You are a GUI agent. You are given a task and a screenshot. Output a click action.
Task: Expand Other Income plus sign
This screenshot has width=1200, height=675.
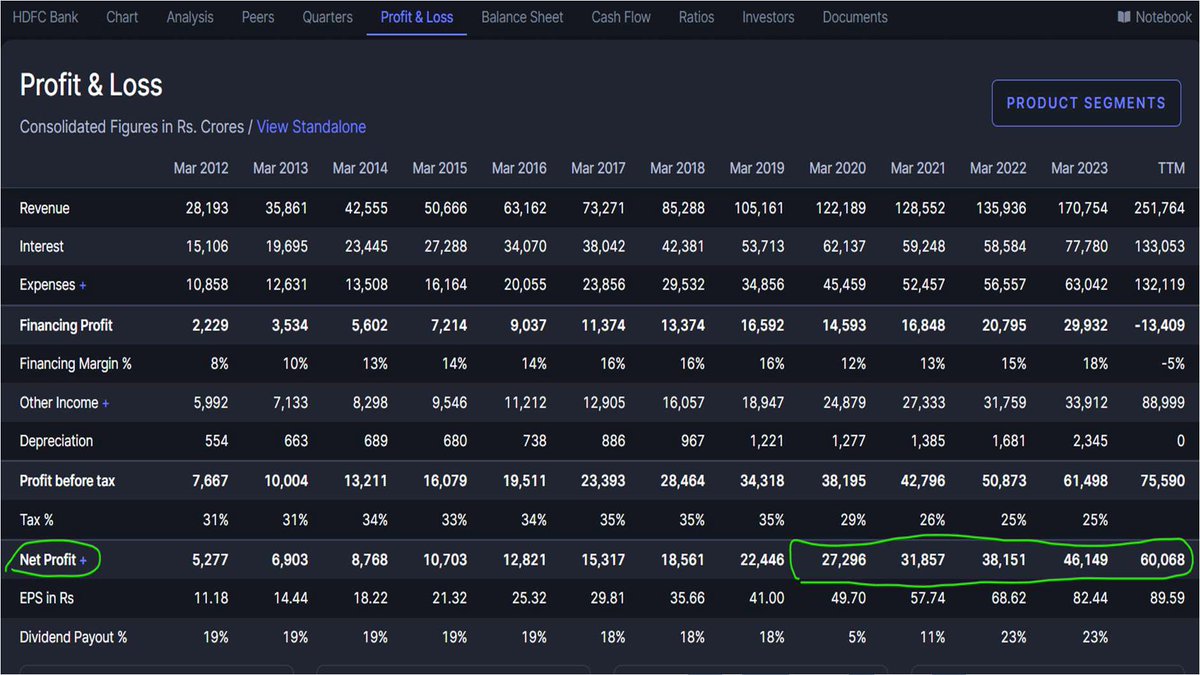(x=106, y=403)
